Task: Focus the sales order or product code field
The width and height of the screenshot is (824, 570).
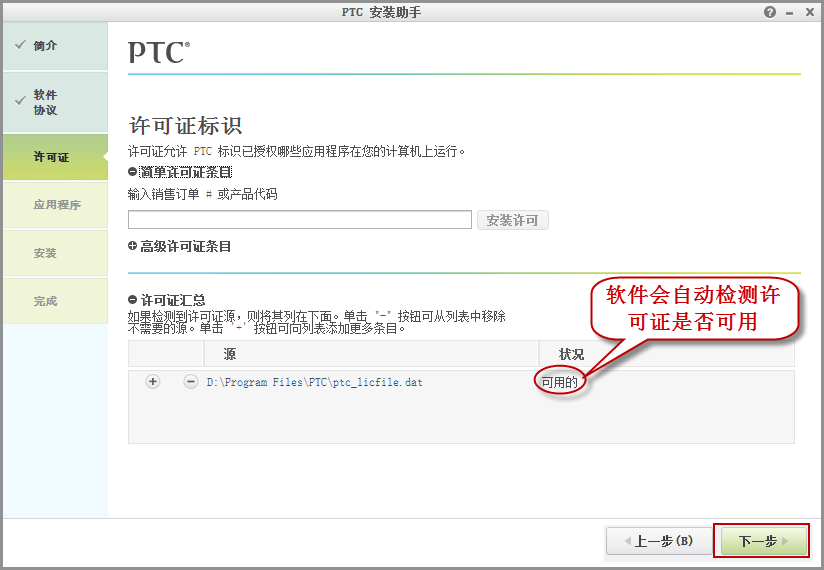Action: point(300,220)
